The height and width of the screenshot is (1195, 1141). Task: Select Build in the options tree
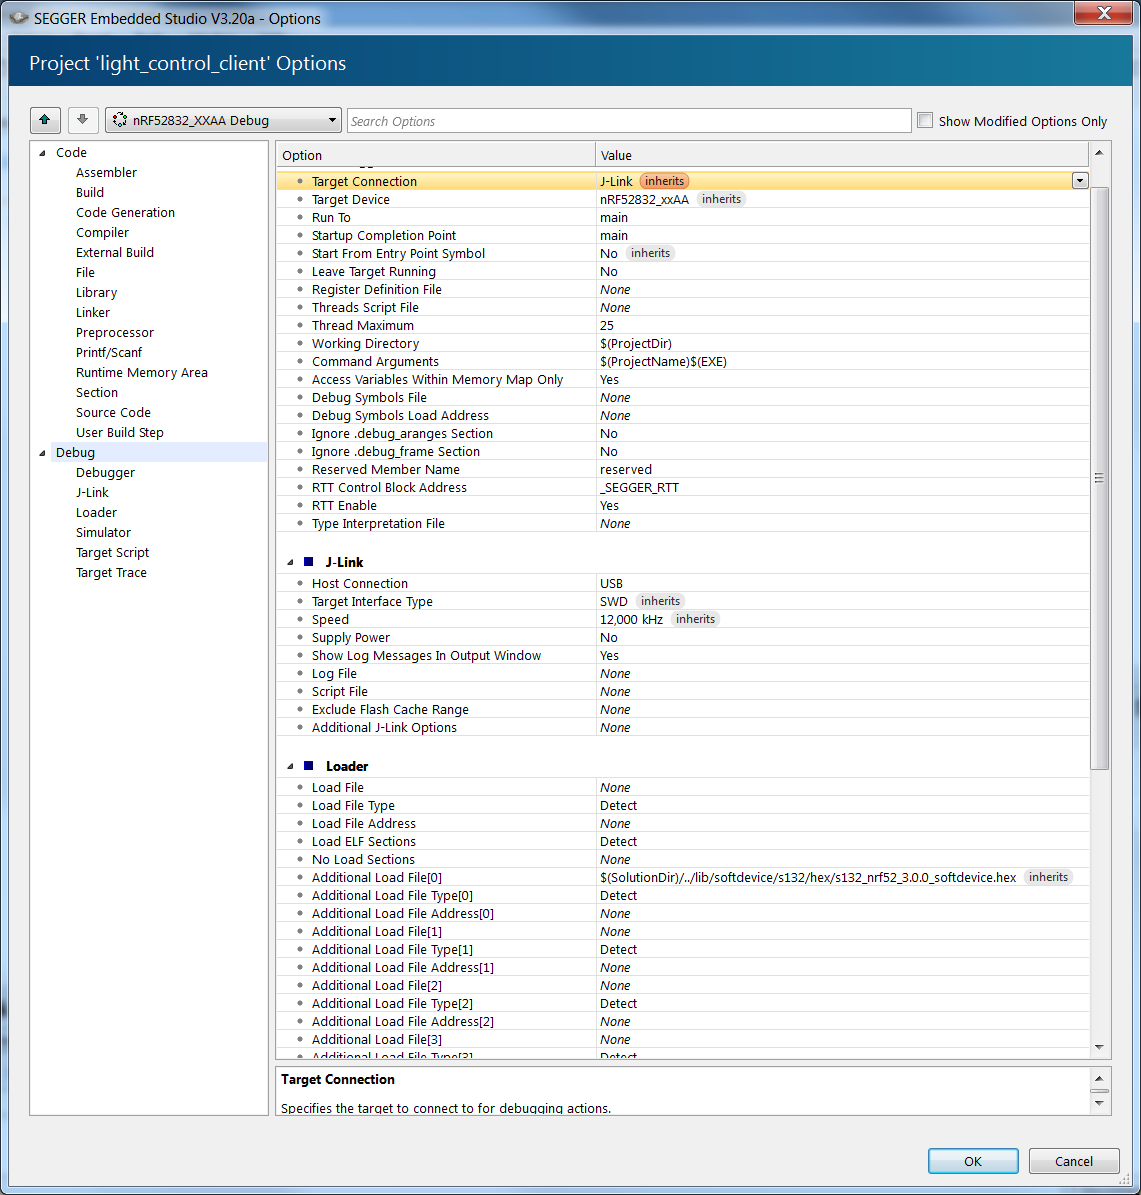pos(90,193)
